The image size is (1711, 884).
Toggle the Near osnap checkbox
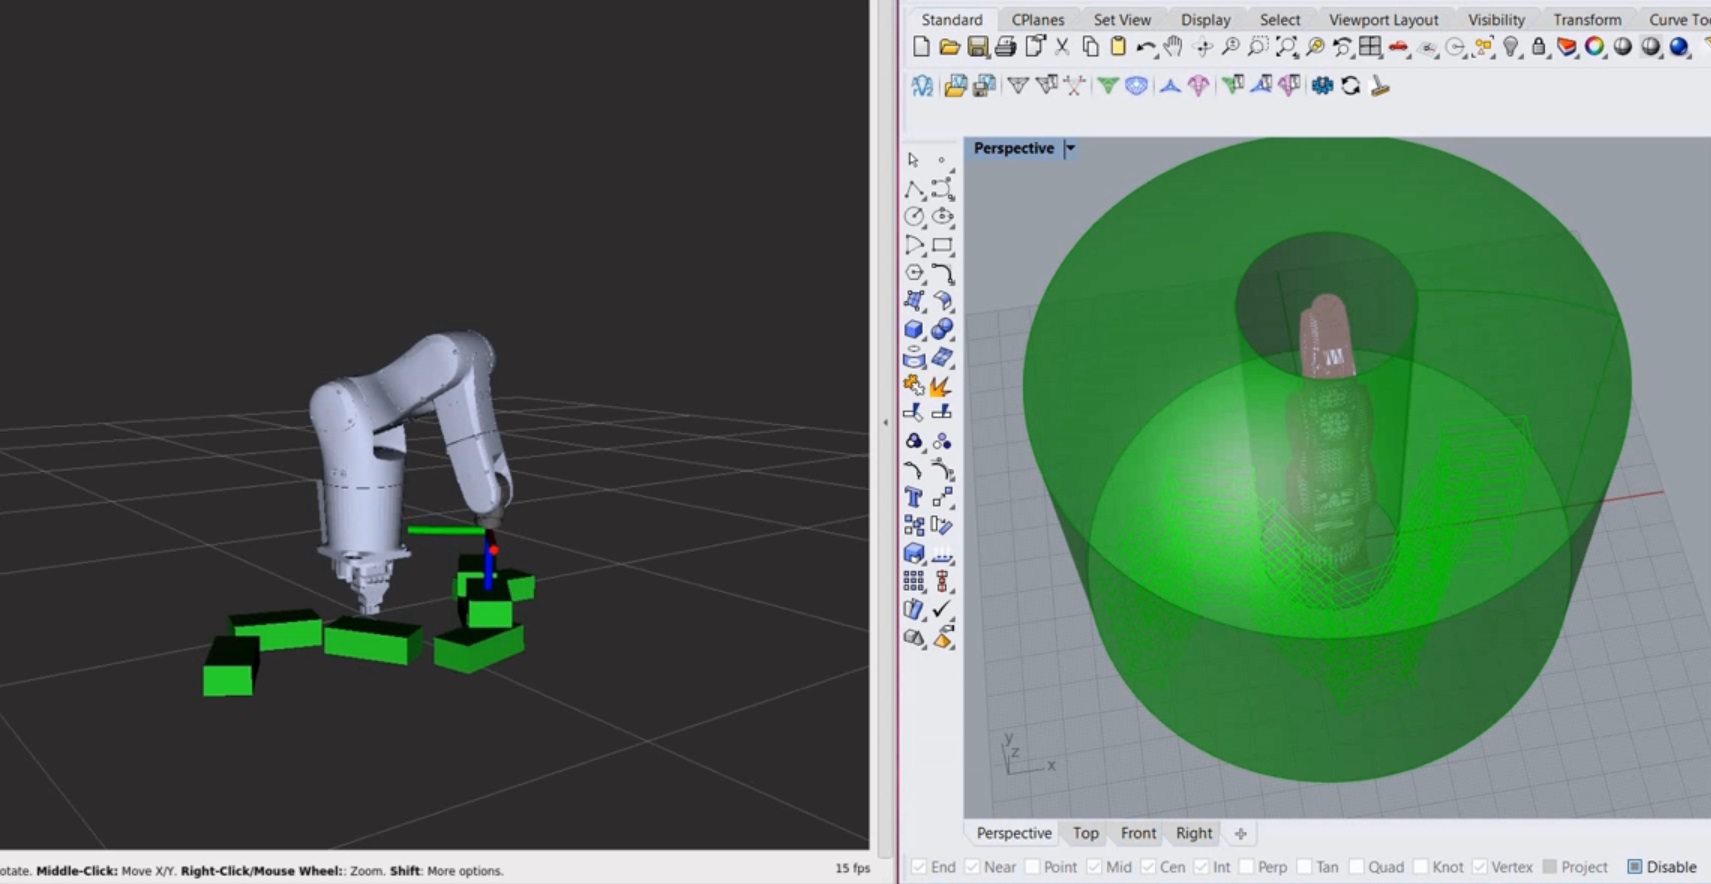[972, 867]
